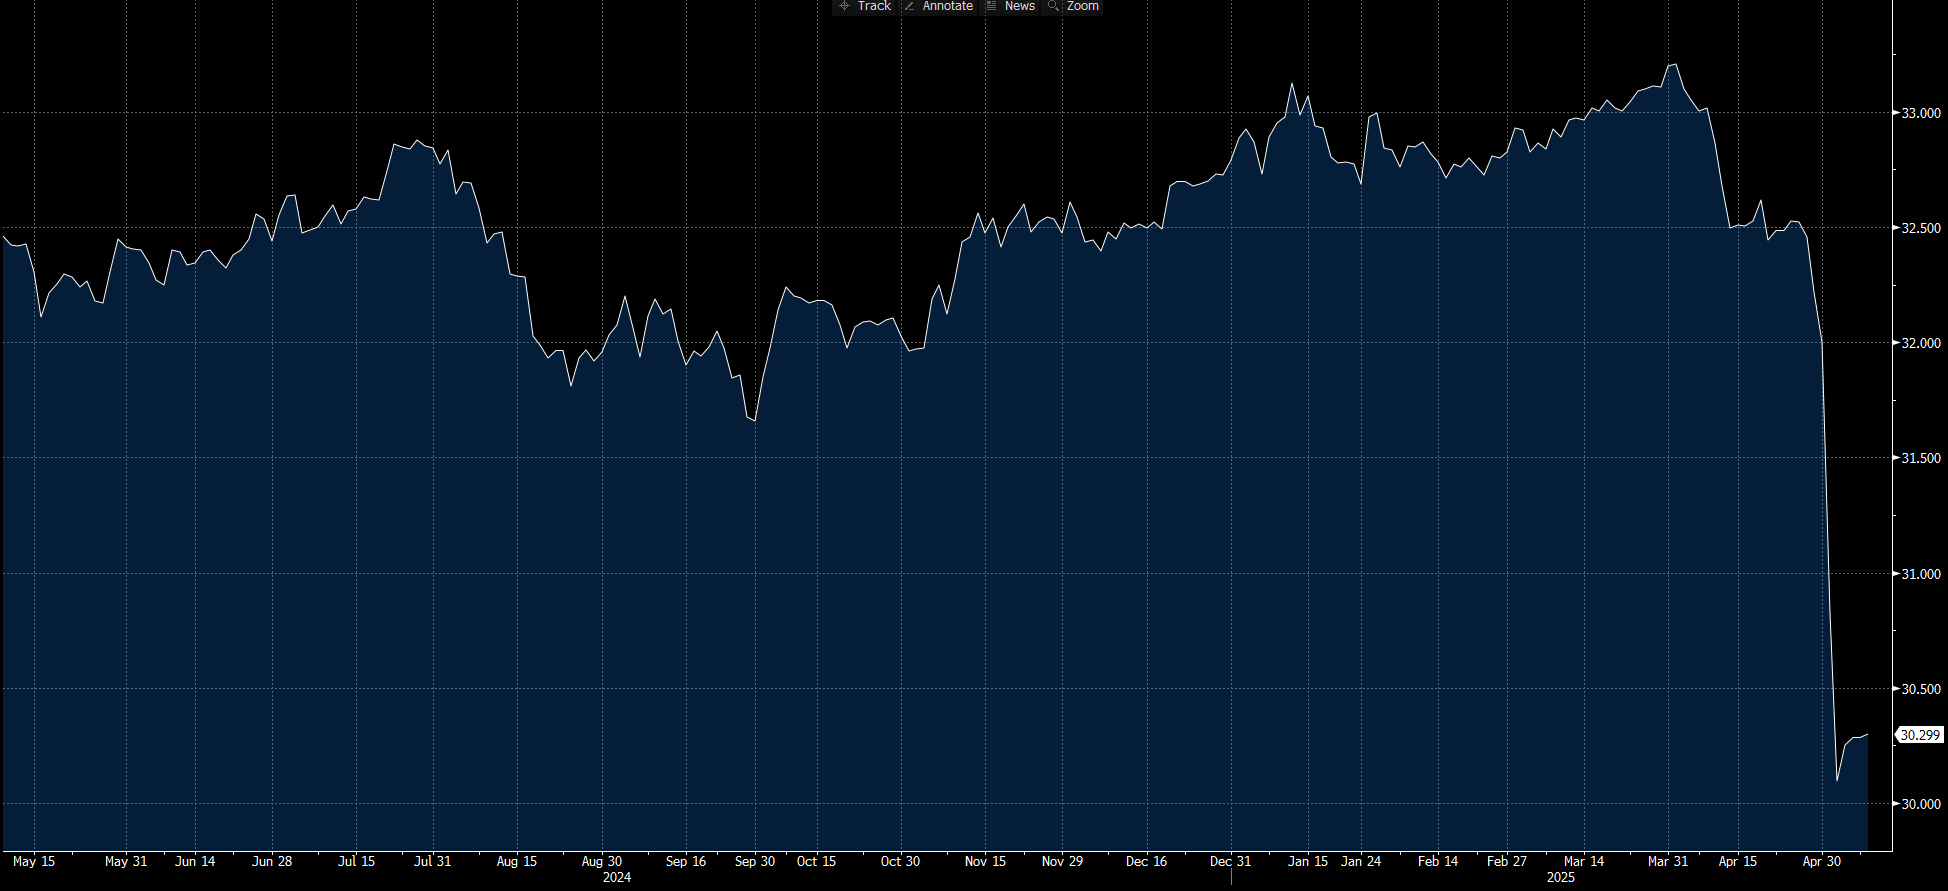Screen dimensions: 1948x891
Task: Click the Aug 15 date label
Action: [x=517, y=861]
